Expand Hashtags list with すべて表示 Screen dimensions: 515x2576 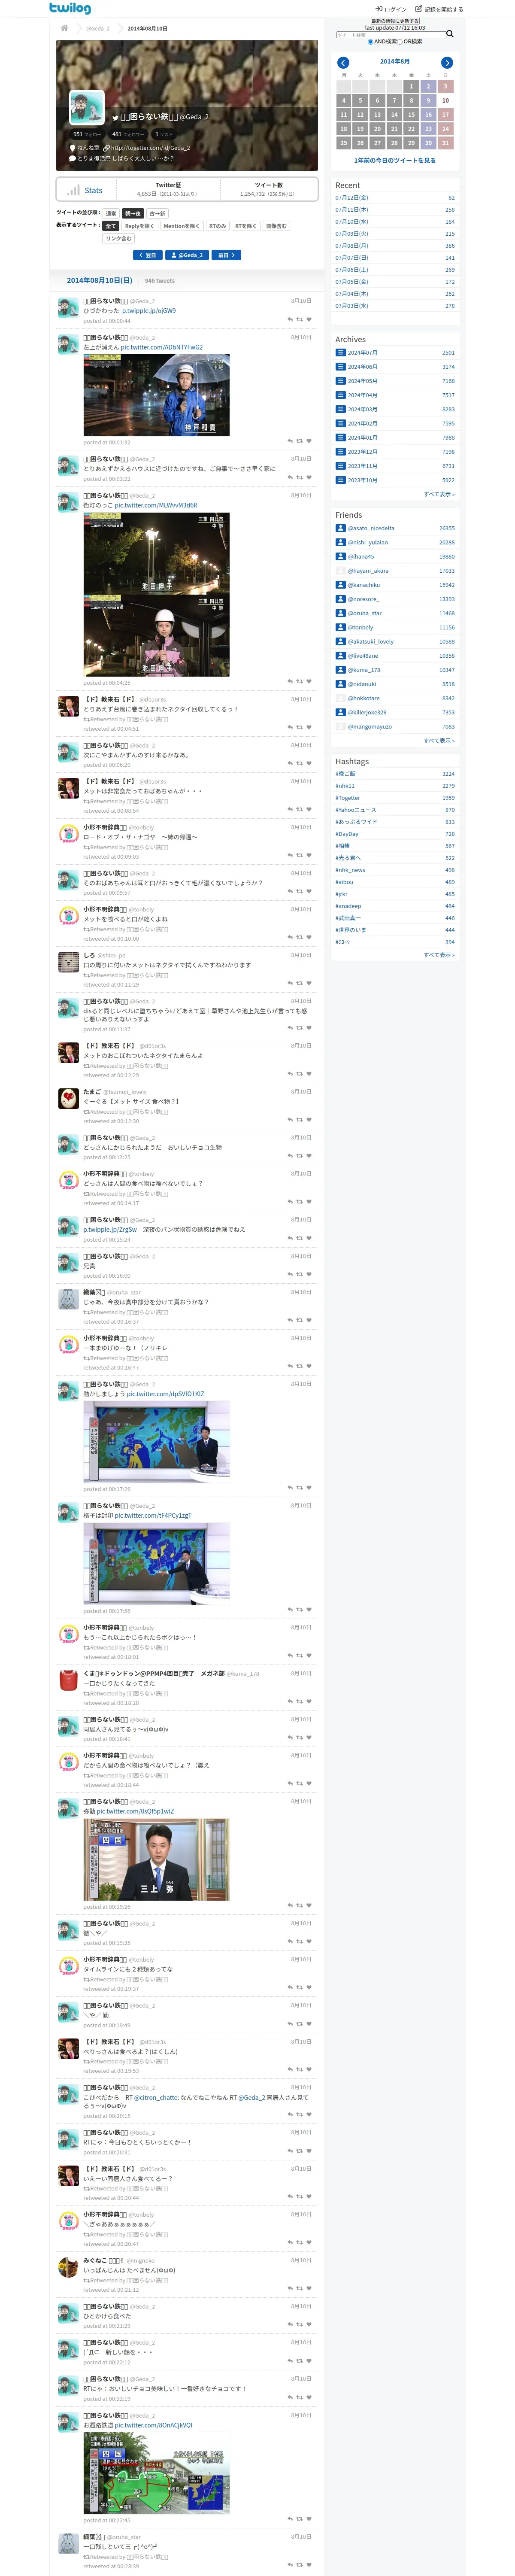click(439, 955)
